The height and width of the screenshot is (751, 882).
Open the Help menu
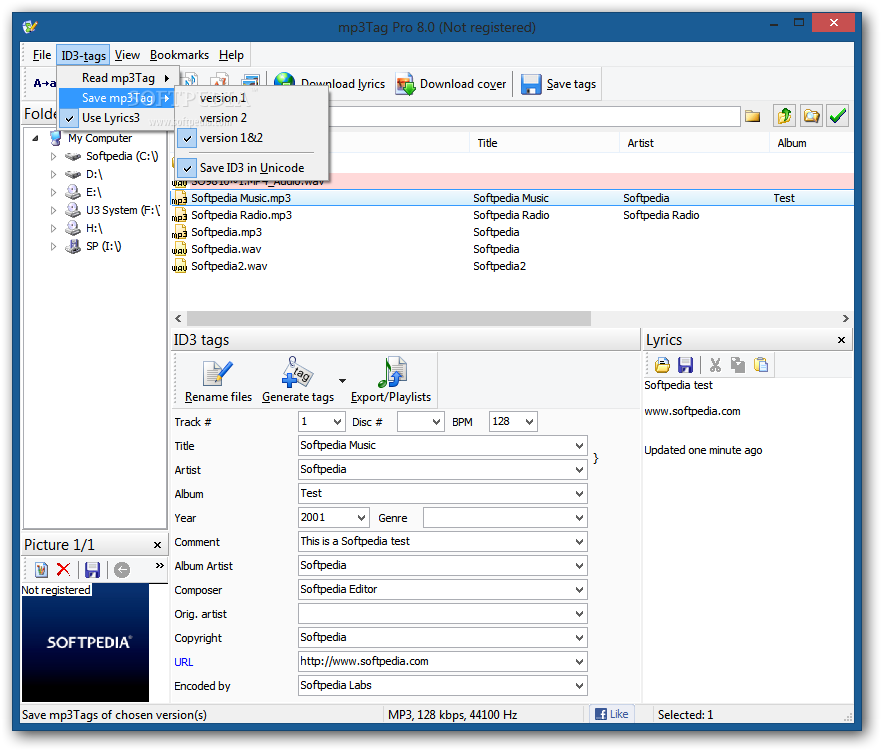click(231, 55)
